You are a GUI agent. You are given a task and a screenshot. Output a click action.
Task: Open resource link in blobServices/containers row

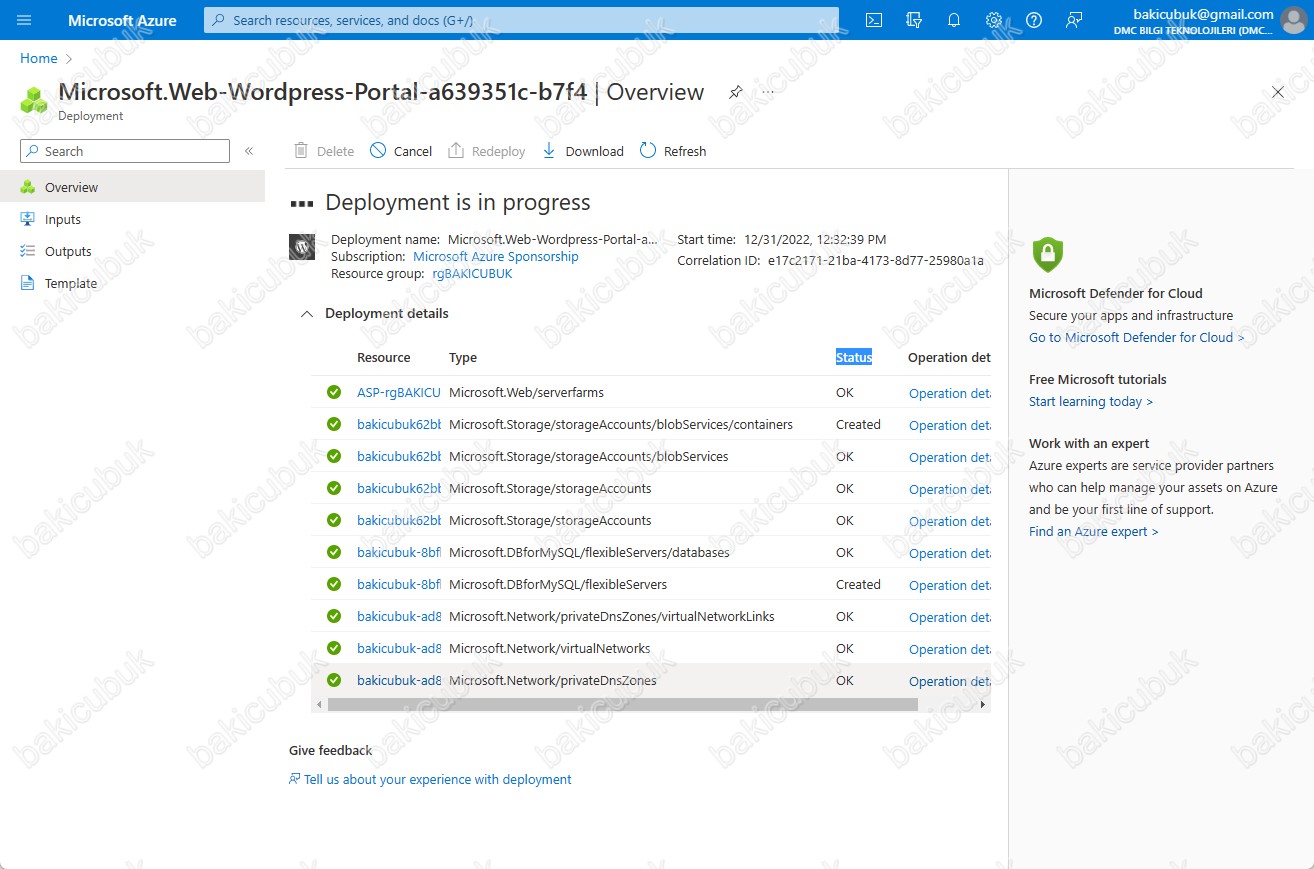pyautogui.click(x=399, y=425)
